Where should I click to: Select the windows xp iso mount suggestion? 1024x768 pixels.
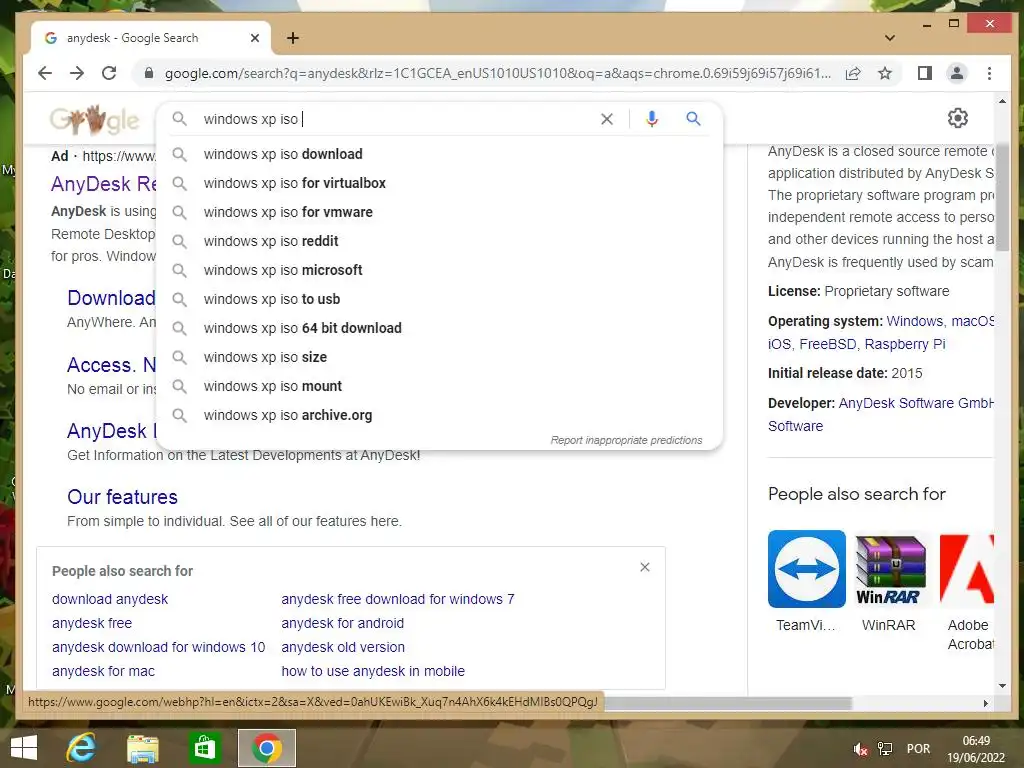point(440,386)
